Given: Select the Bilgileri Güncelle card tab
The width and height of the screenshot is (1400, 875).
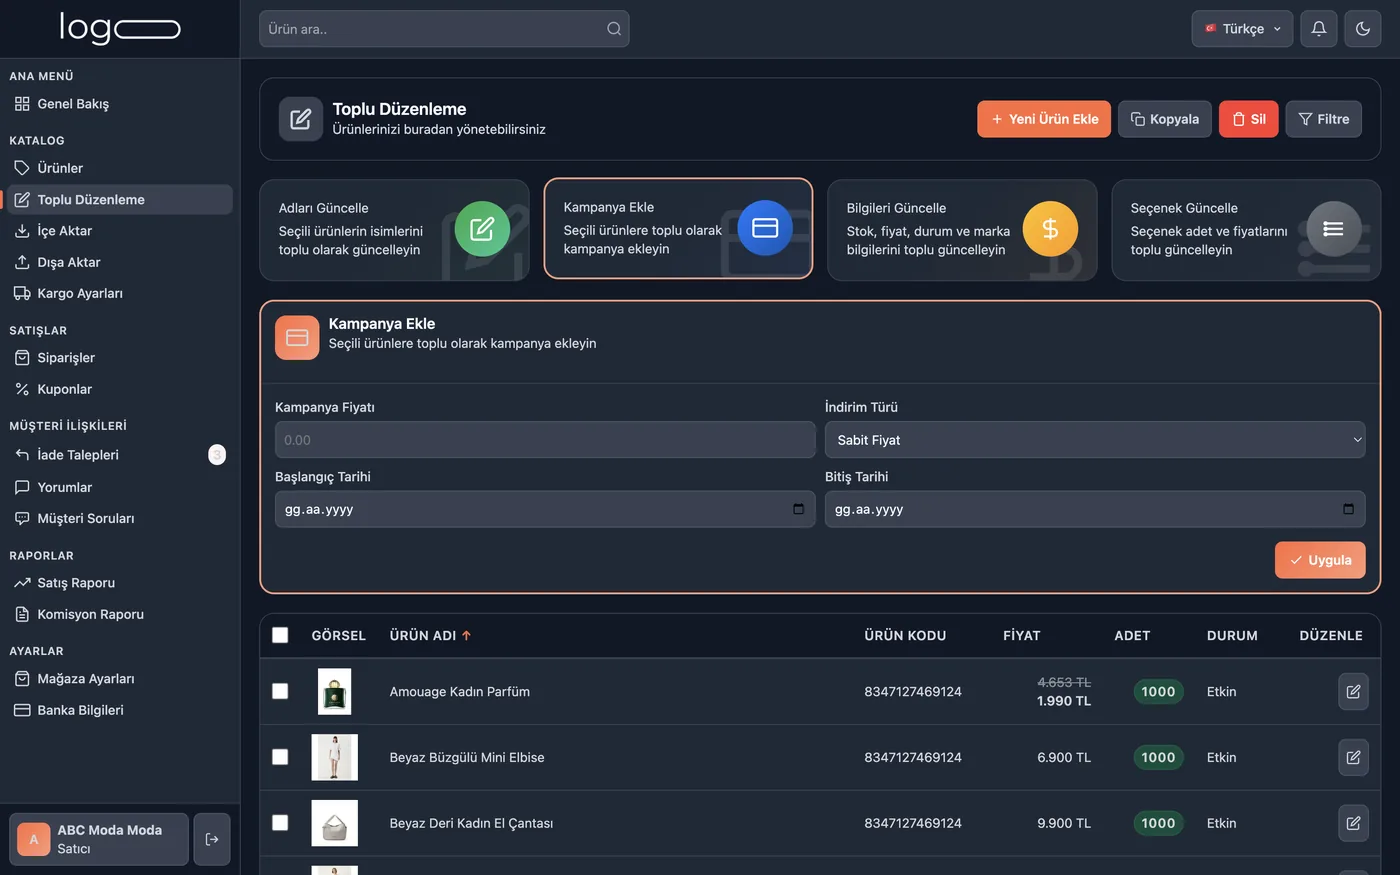Looking at the screenshot, I should click(962, 230).
